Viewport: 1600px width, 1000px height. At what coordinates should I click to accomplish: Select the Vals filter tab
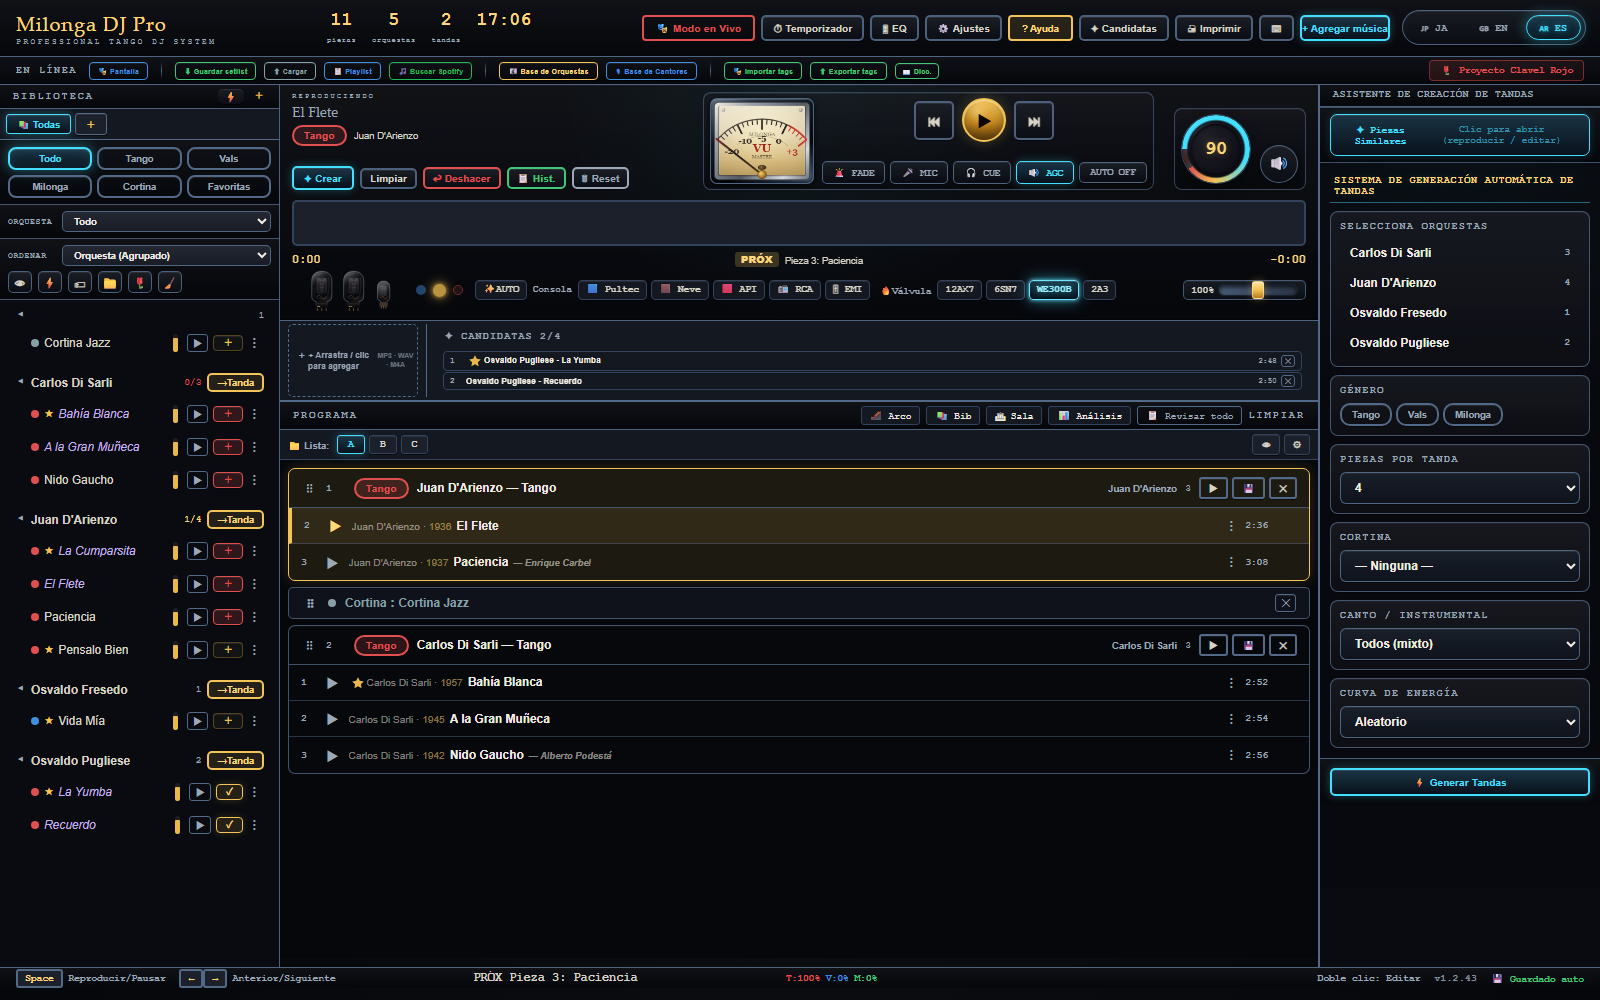point(229,158)
